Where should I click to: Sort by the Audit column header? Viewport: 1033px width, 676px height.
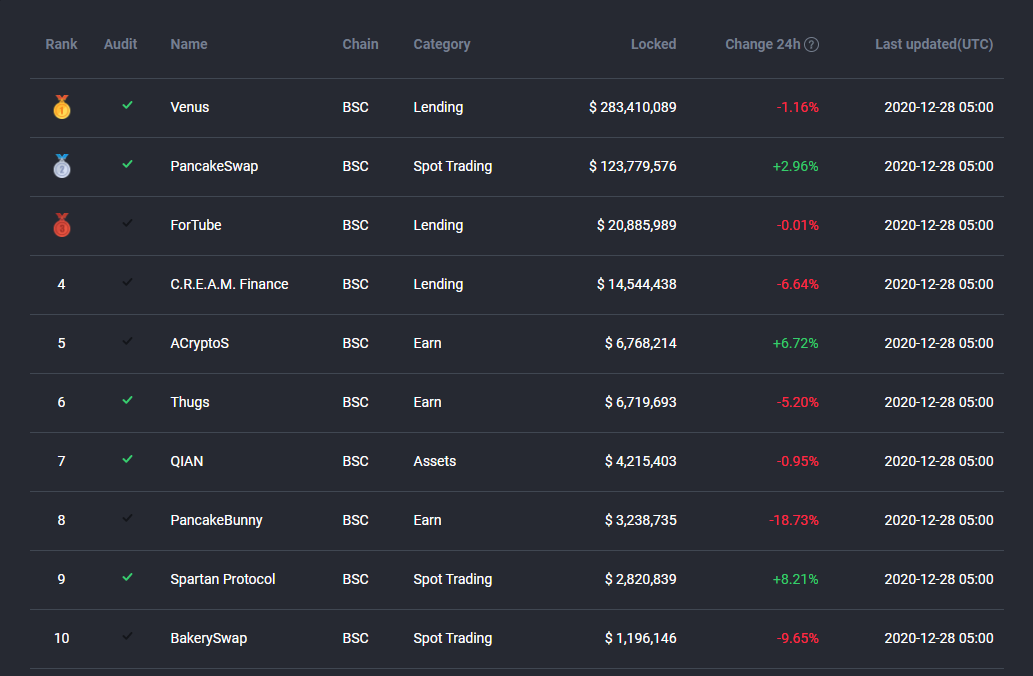tap(121, 44)
